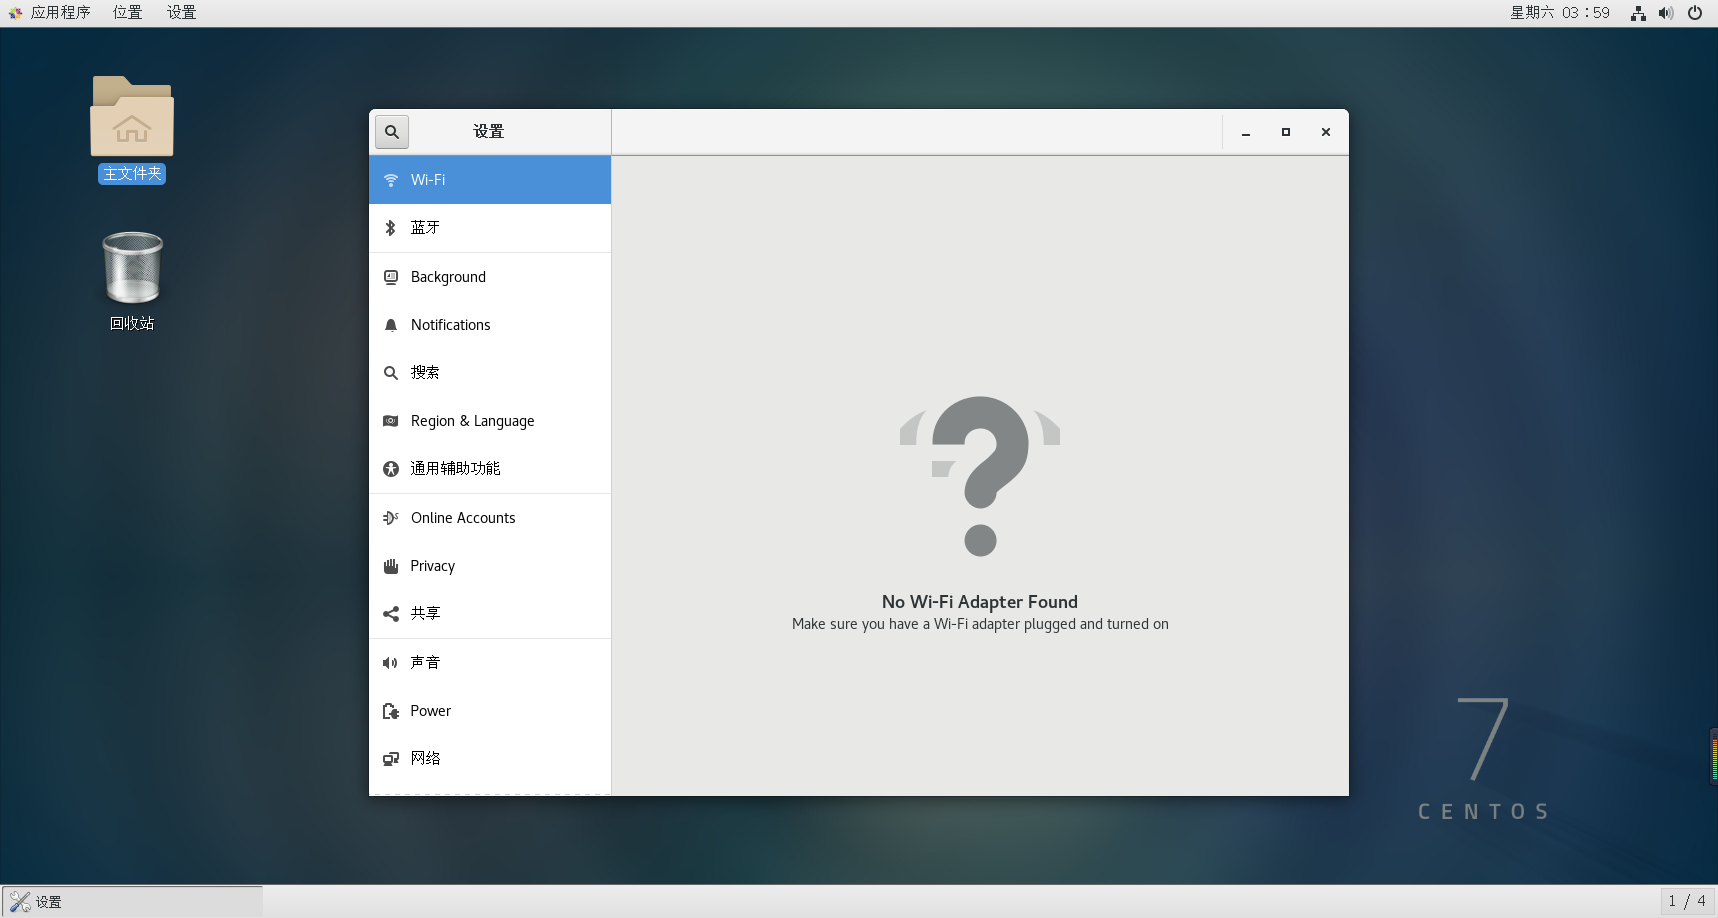1718x918 pixels.
Task: Open 蓝牙 Bluetooth settings panel
Action: tap(490, 228)
